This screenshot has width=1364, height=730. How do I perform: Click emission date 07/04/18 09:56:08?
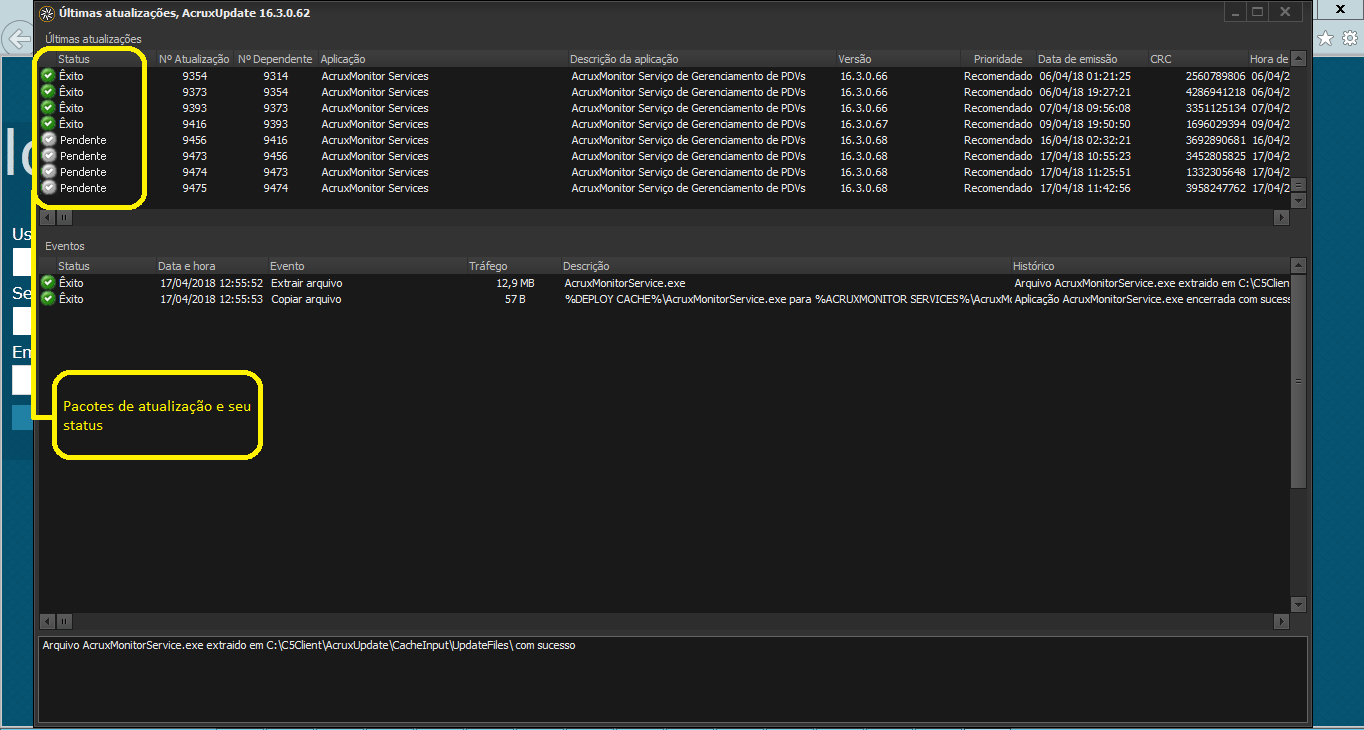coord(1085,108)
